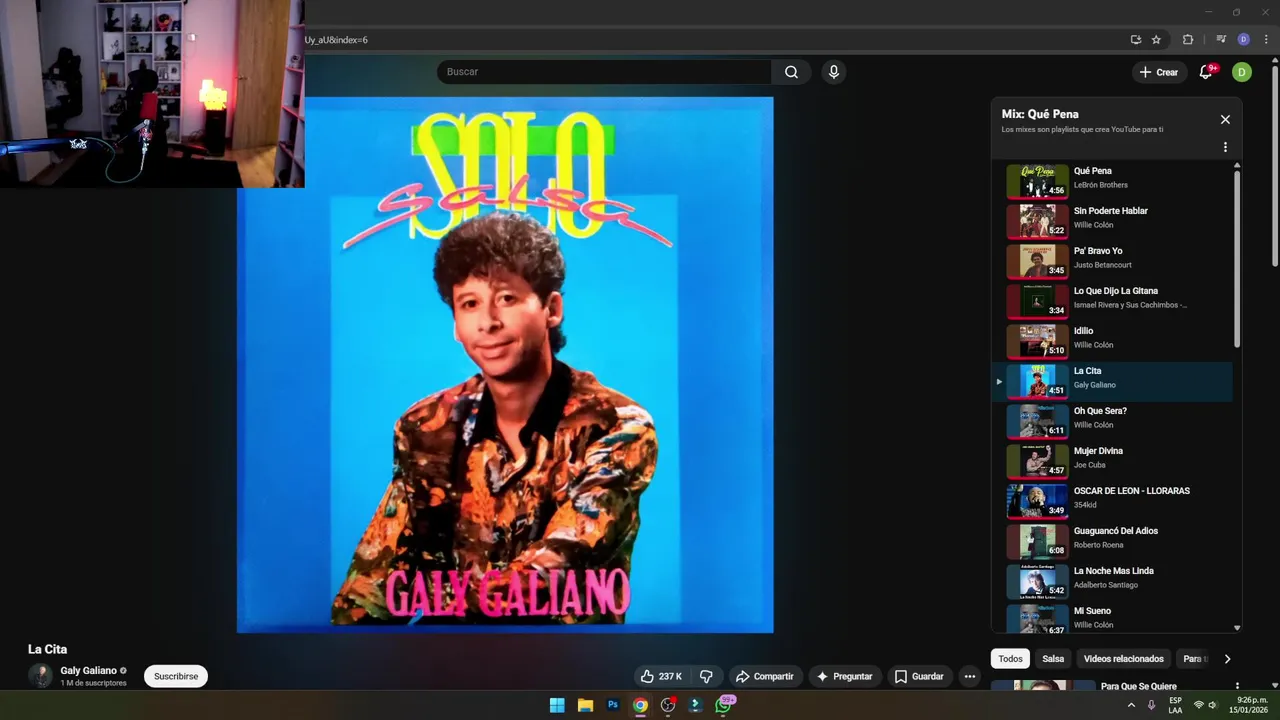Play Oh Que Sera? in playlist
1280x720 pixels.
(1112, 421)
